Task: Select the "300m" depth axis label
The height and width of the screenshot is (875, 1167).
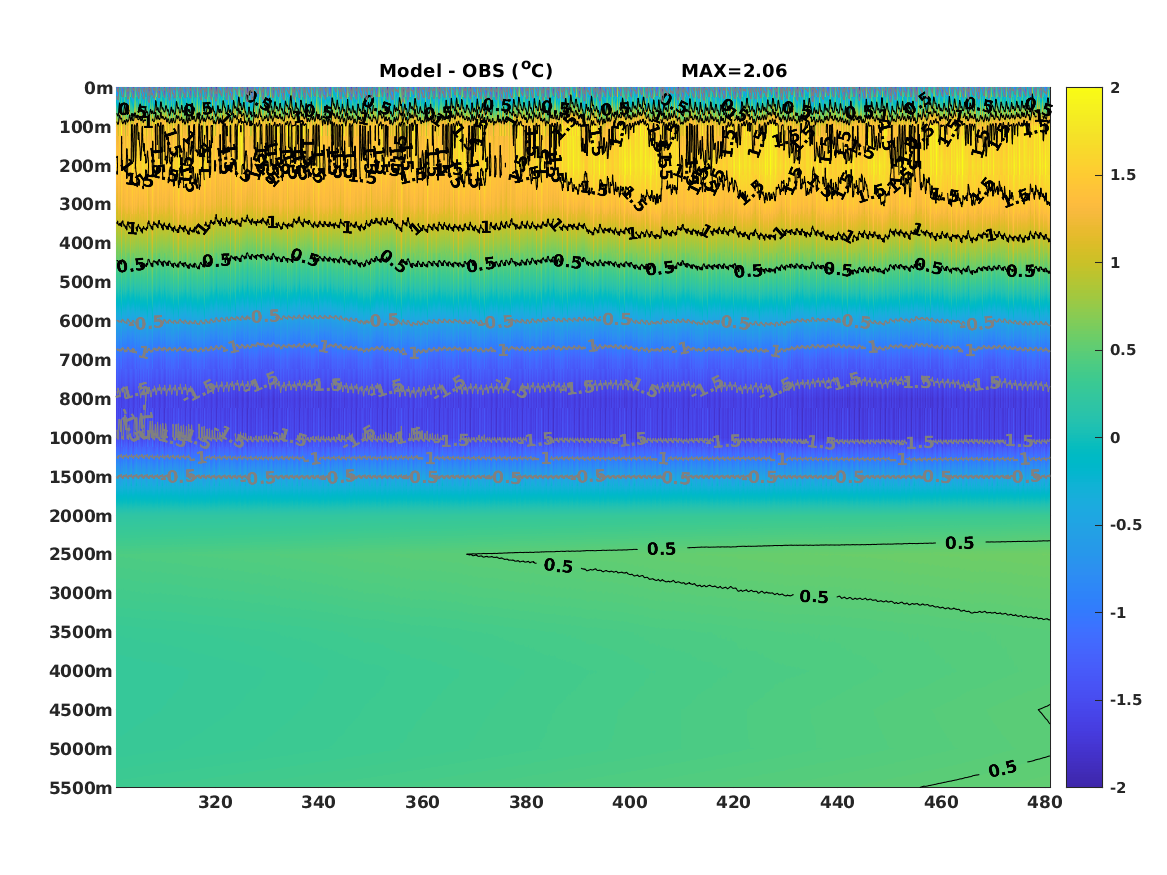Action: (86, 205)
